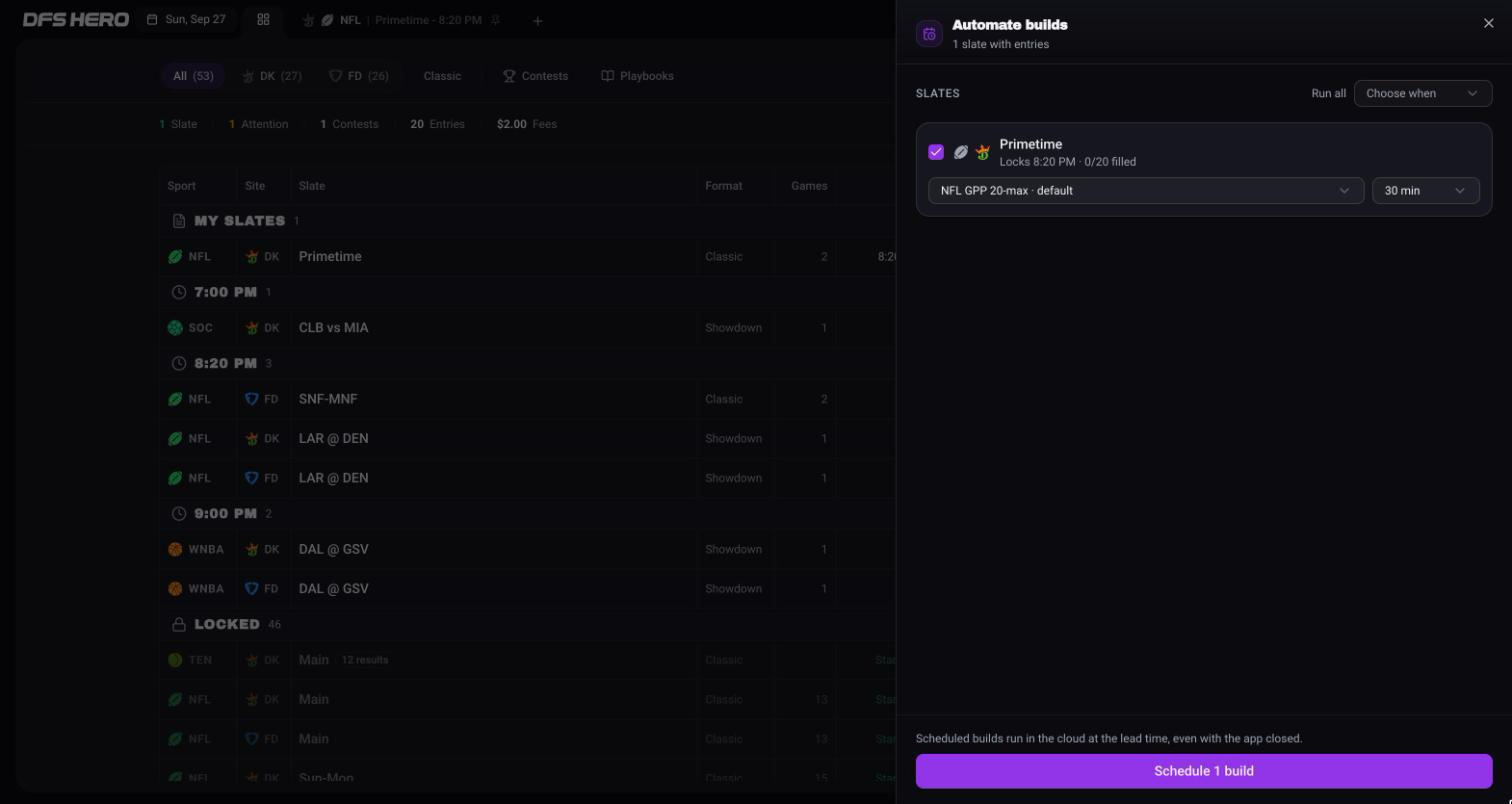Screen dimensions: 1512x804
Task: Close the Automate builds panel
Action: [x=1488, y=24]
